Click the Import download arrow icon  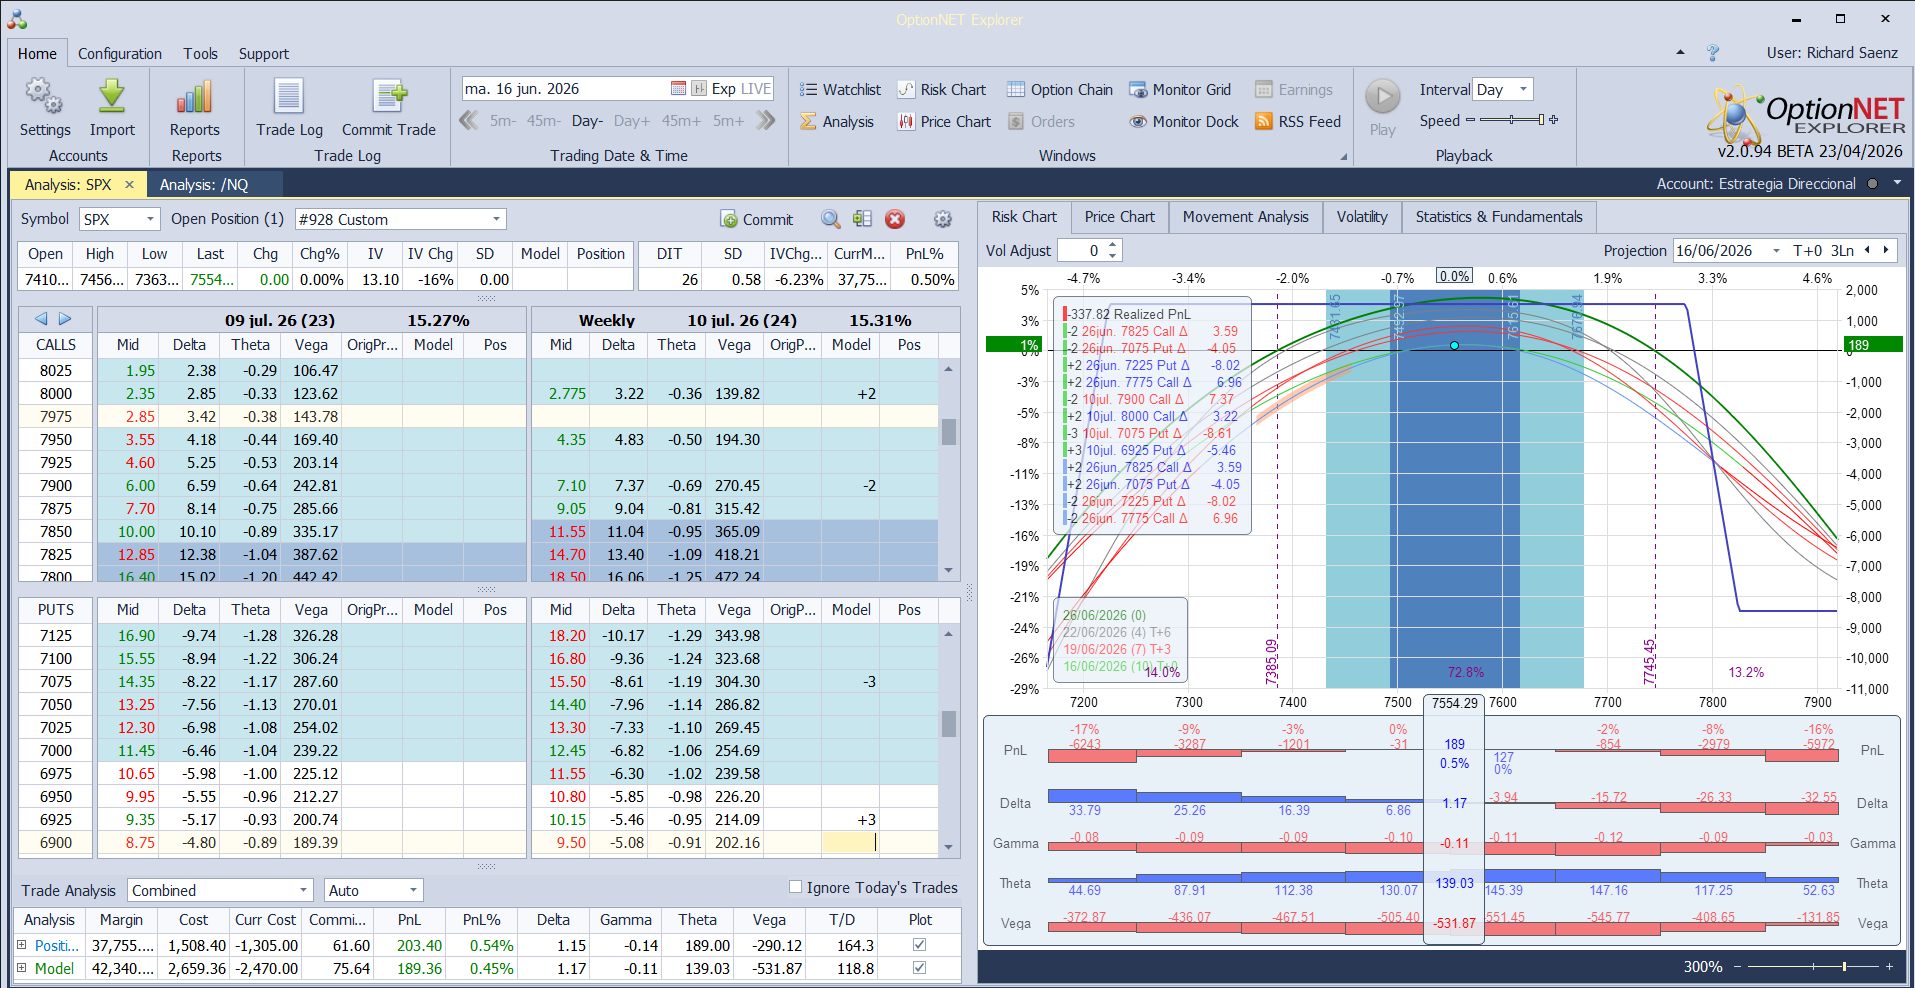112,96
